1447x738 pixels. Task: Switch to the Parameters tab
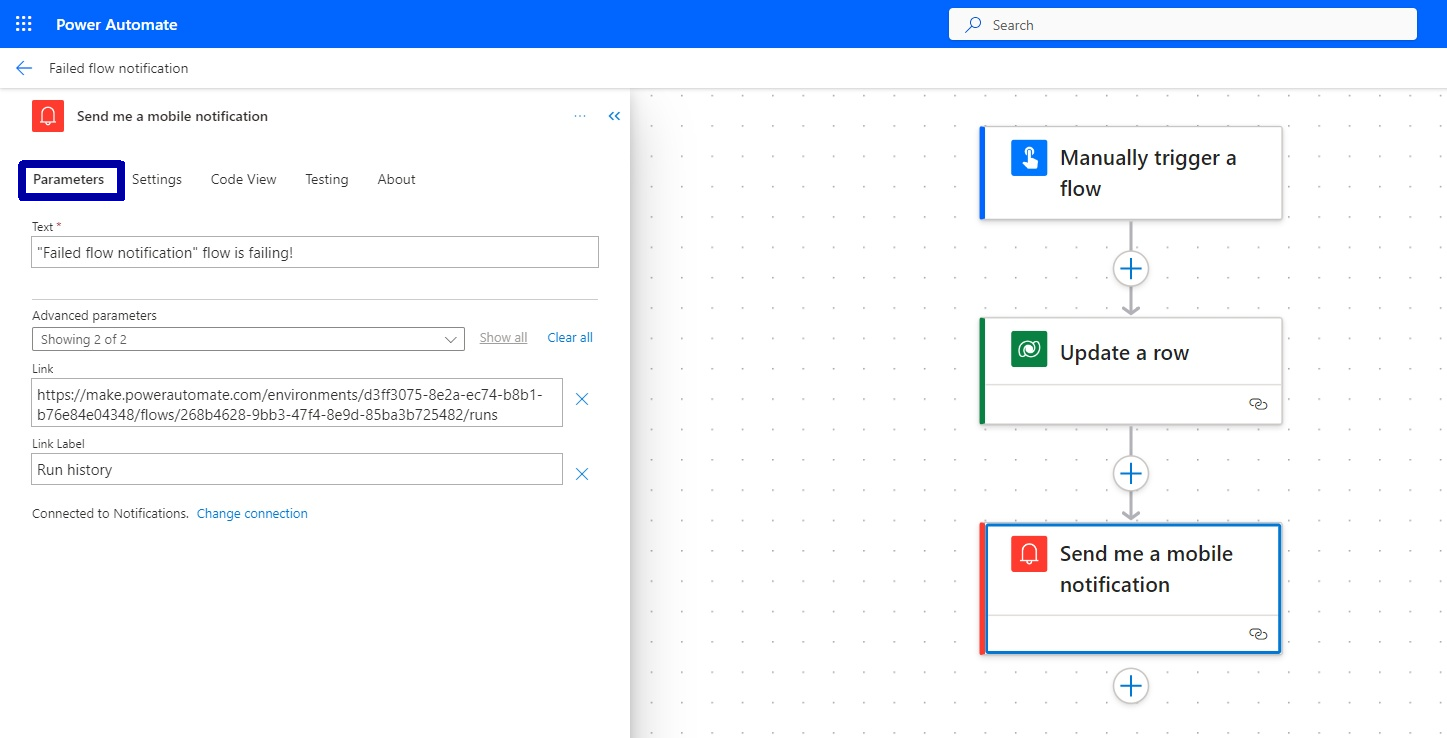click(69, 180)
